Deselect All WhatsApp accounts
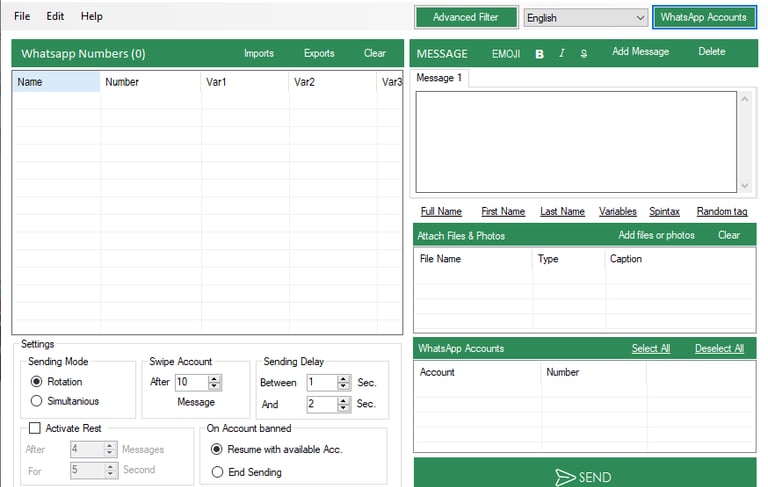Viewport: 768px width, 487px height. tap(719, 348)
